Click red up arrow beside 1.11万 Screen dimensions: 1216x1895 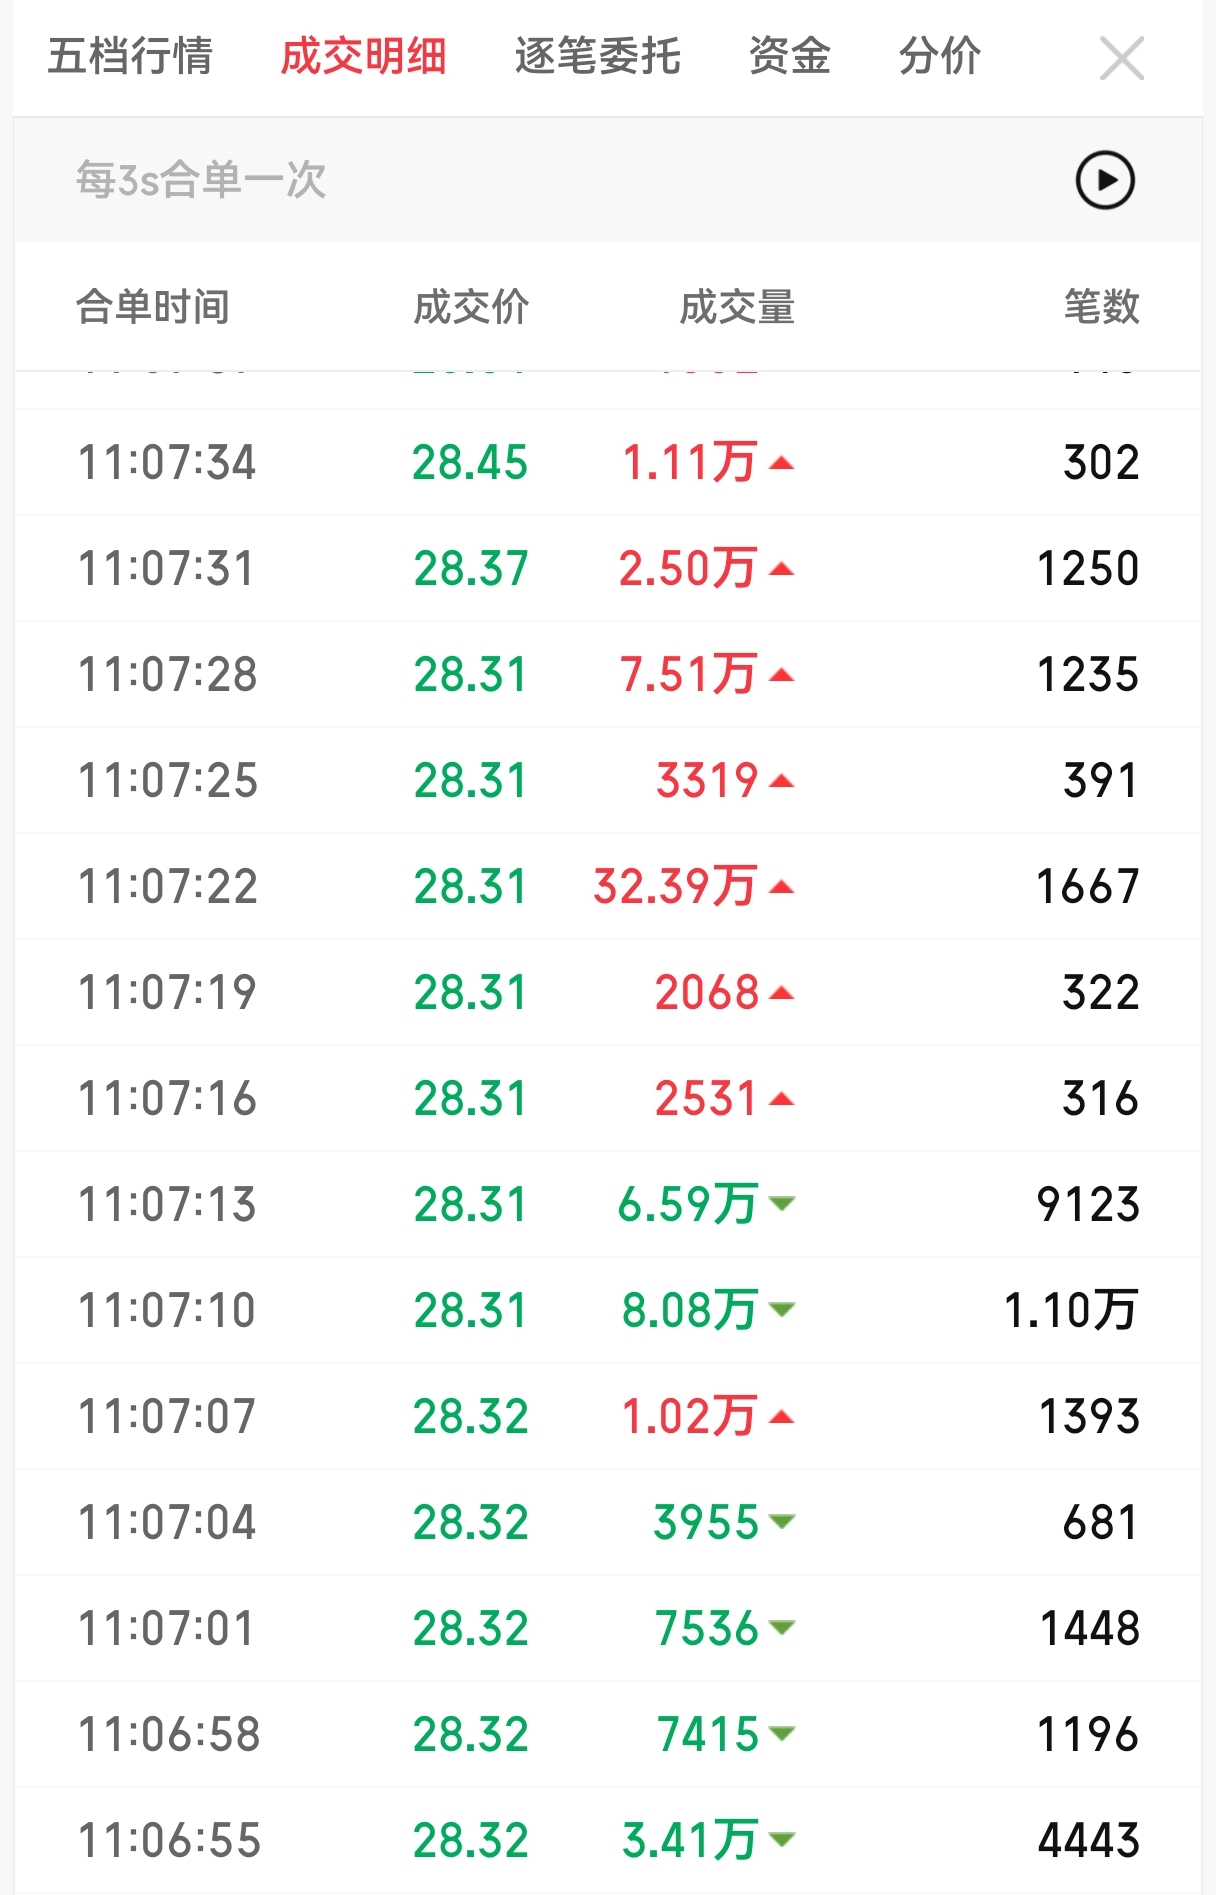point(782,463)
